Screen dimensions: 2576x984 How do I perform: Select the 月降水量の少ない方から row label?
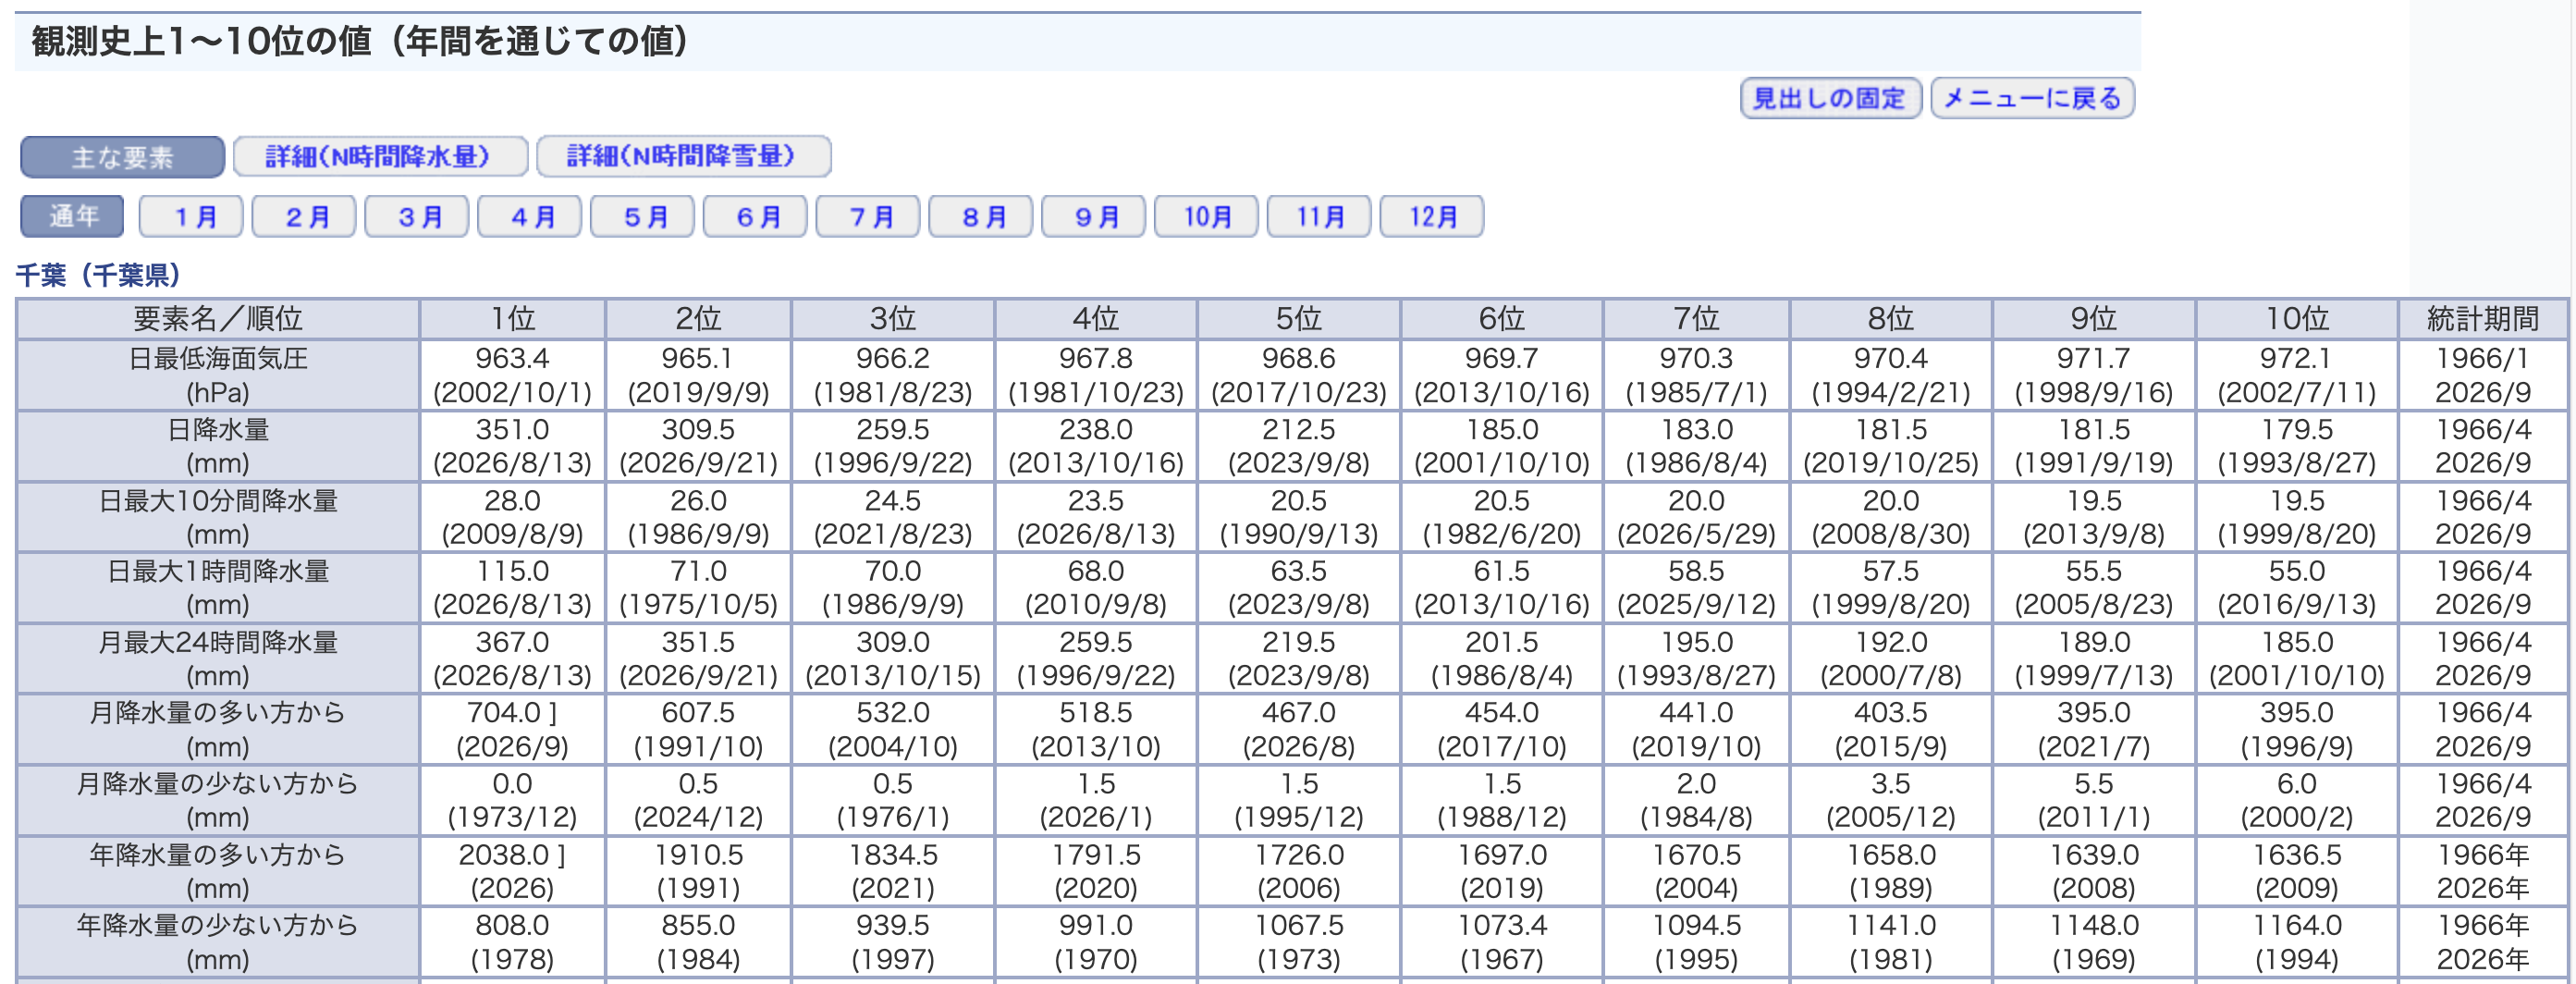coord(218,801)
